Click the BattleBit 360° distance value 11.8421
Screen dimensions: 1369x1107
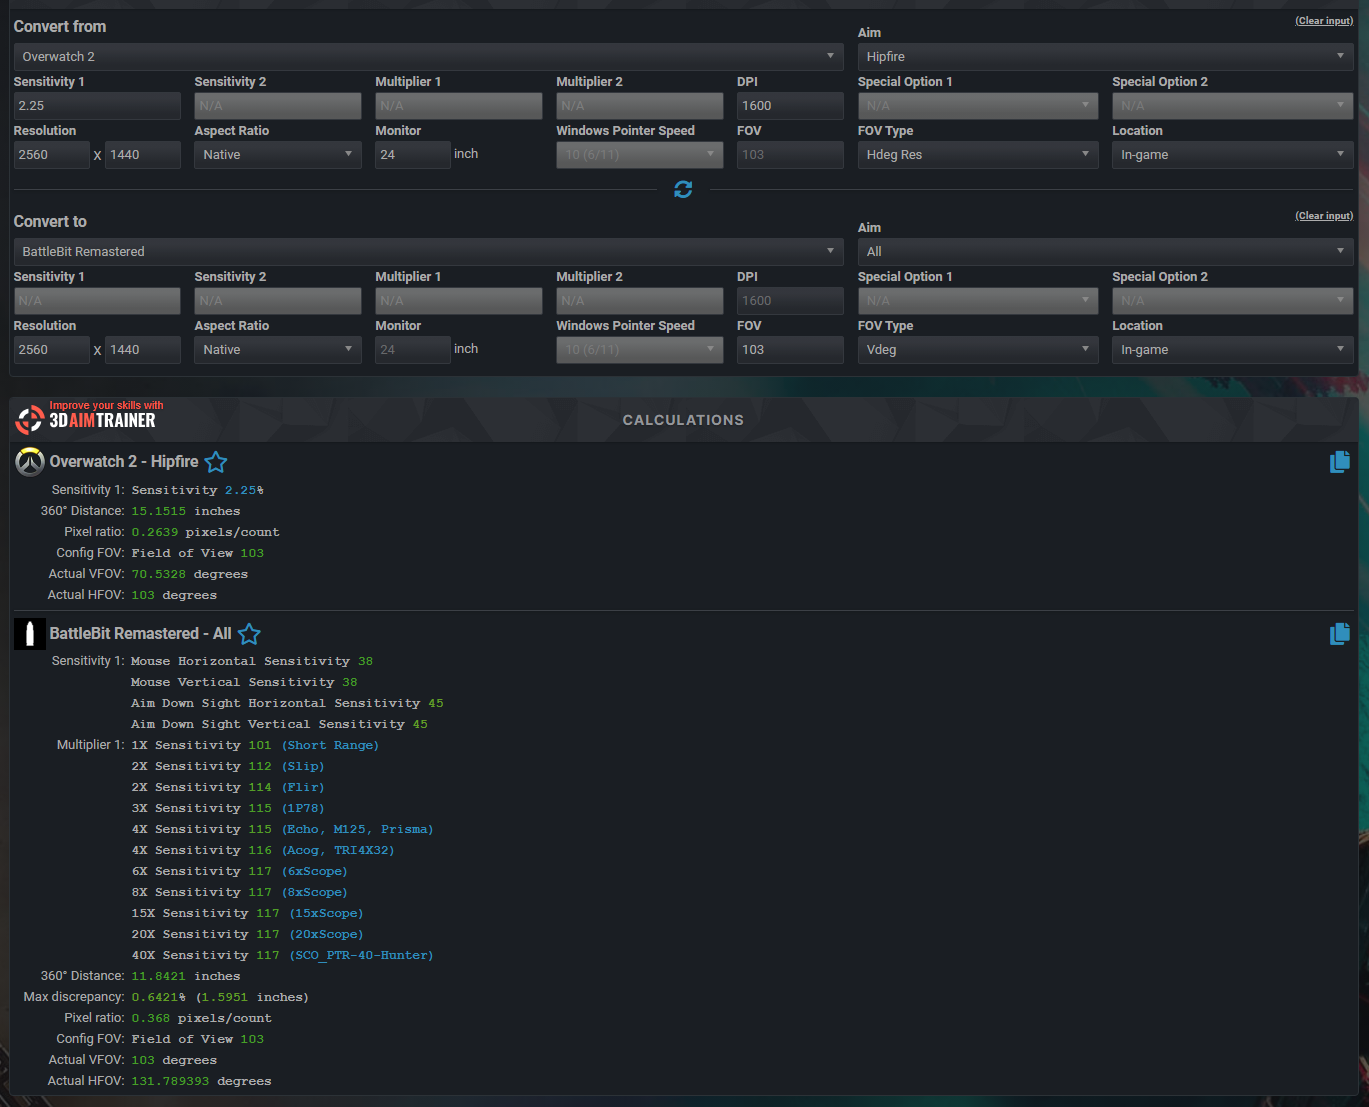point(159,976)
